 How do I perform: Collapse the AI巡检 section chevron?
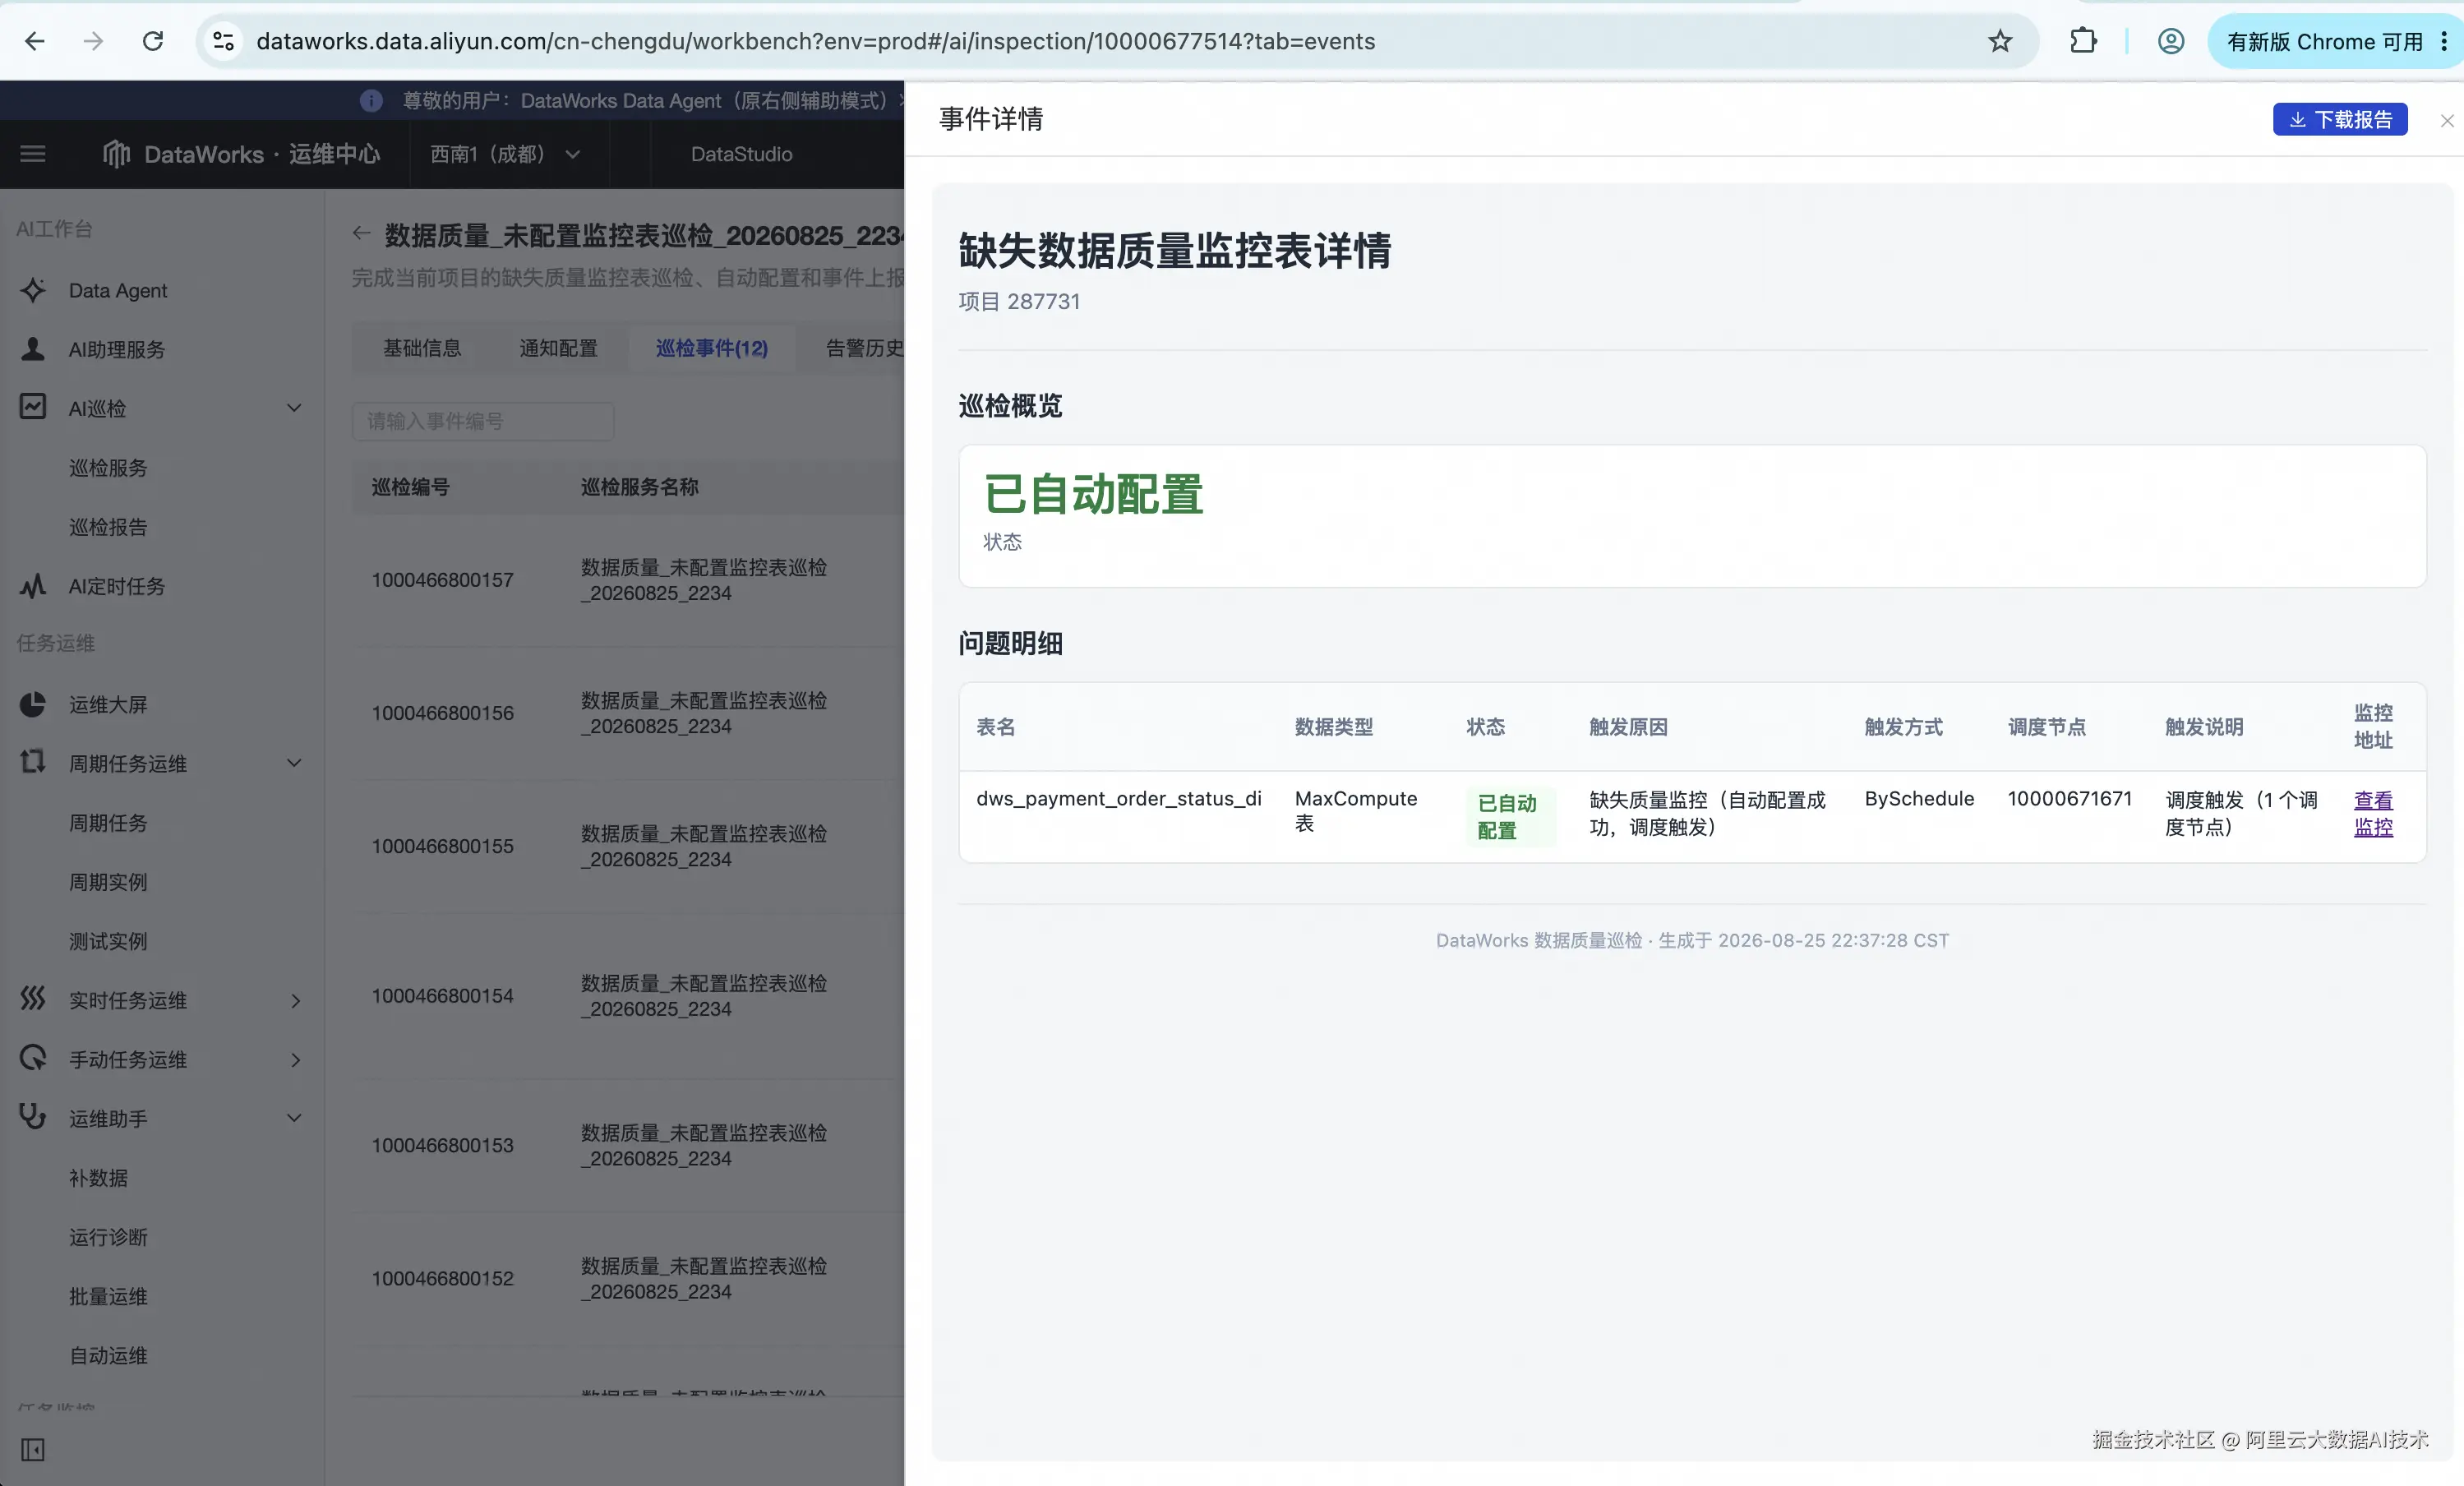click(x=294, y=407)
